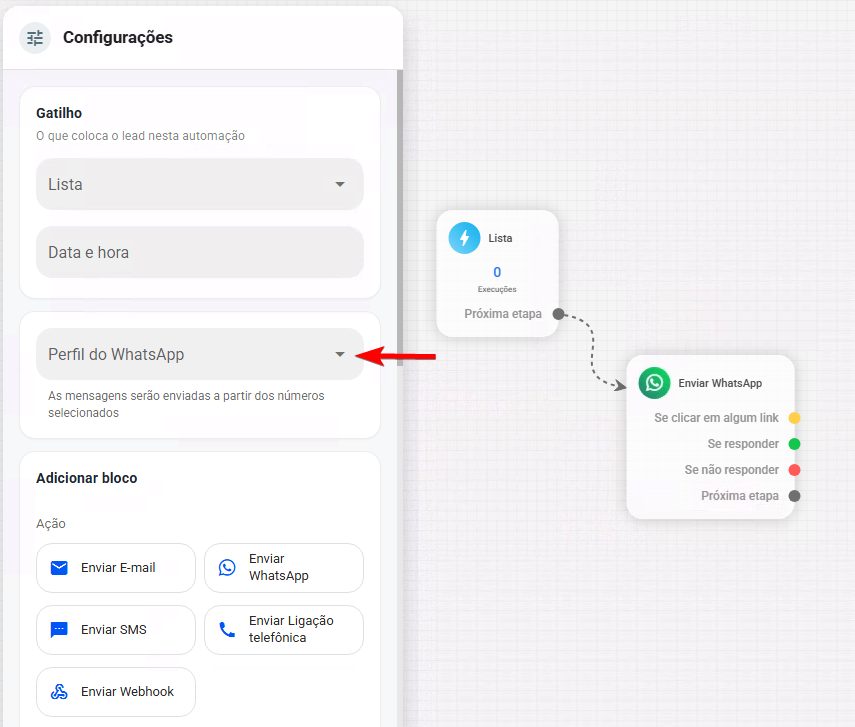
Task: Click the 'Configurações' panel title
Action: pos(118,38)
